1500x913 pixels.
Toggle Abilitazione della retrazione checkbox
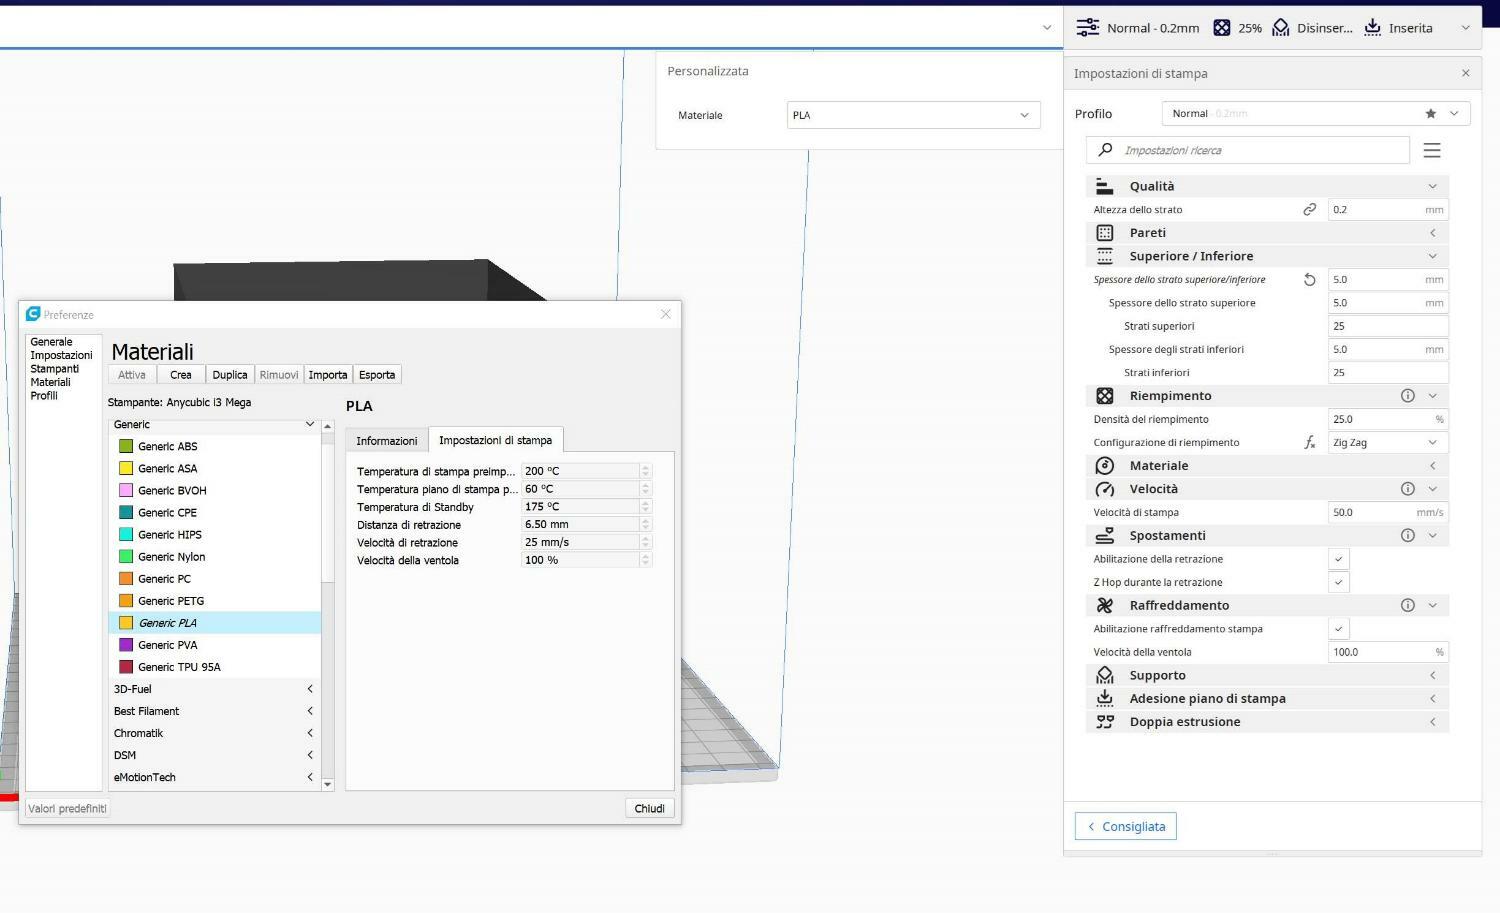tap(1338, 559)
